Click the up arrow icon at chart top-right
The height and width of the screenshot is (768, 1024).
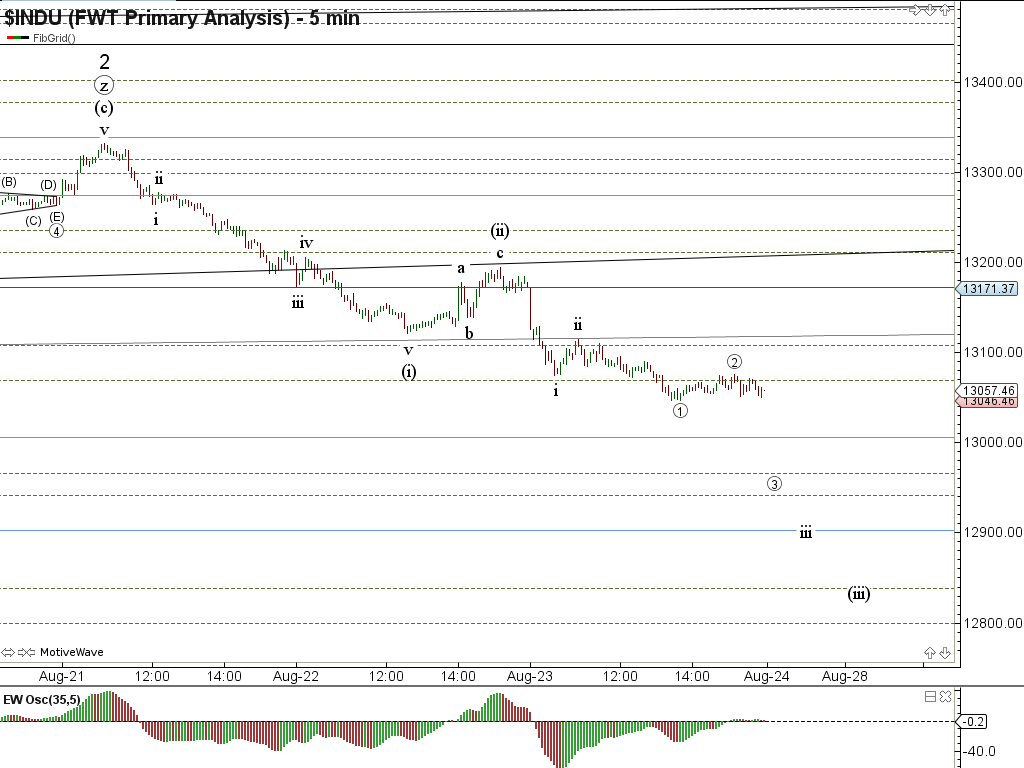[944, 9]
